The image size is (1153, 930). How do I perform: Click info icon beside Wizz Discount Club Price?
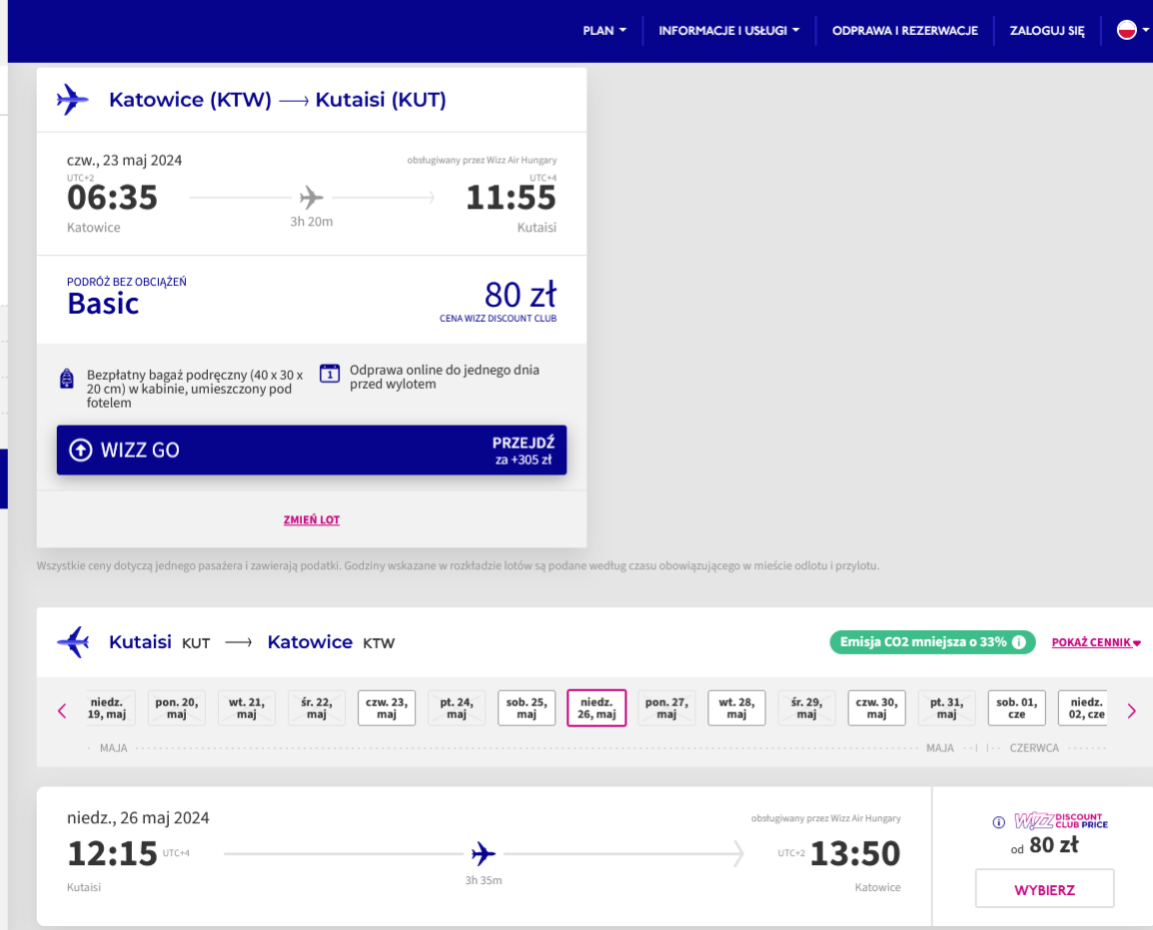click(x=999, y=822)
